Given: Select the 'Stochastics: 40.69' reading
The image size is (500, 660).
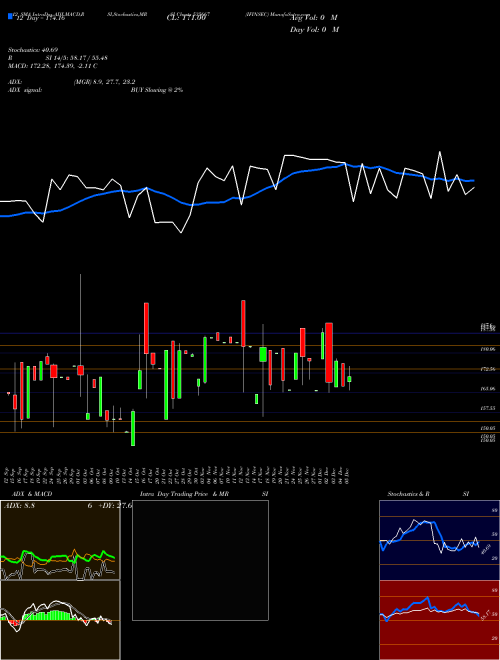Looking at the screenshot, I should (33, 50).
